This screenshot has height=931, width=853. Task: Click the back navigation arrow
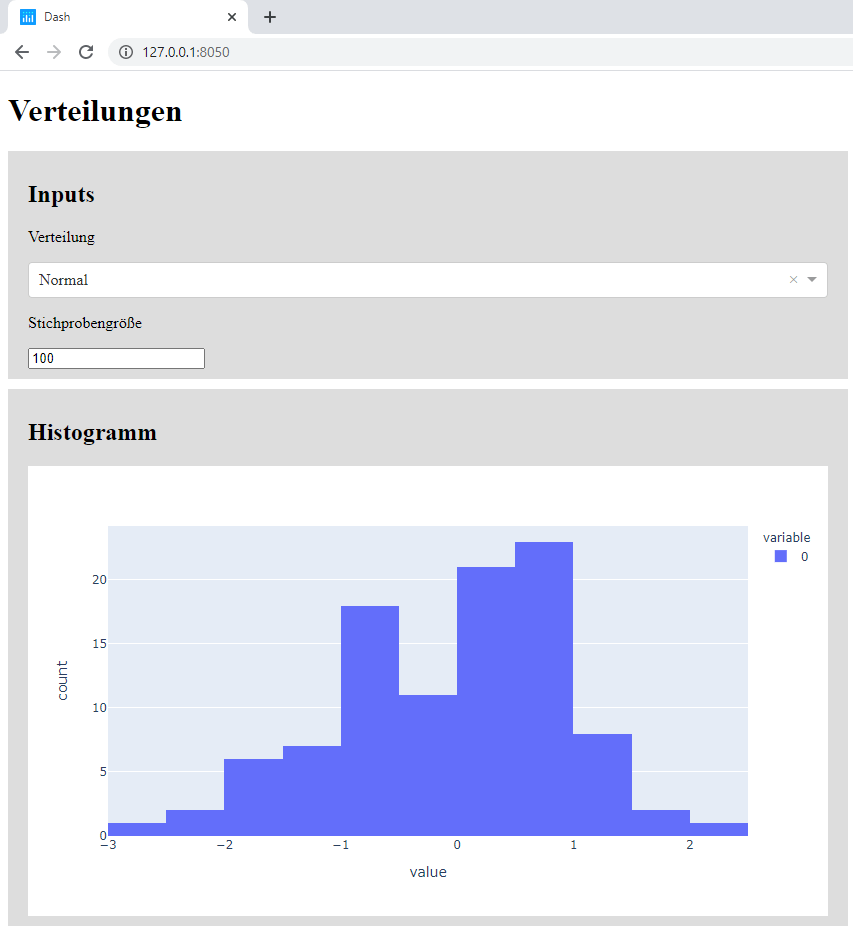tap(21, 52)
